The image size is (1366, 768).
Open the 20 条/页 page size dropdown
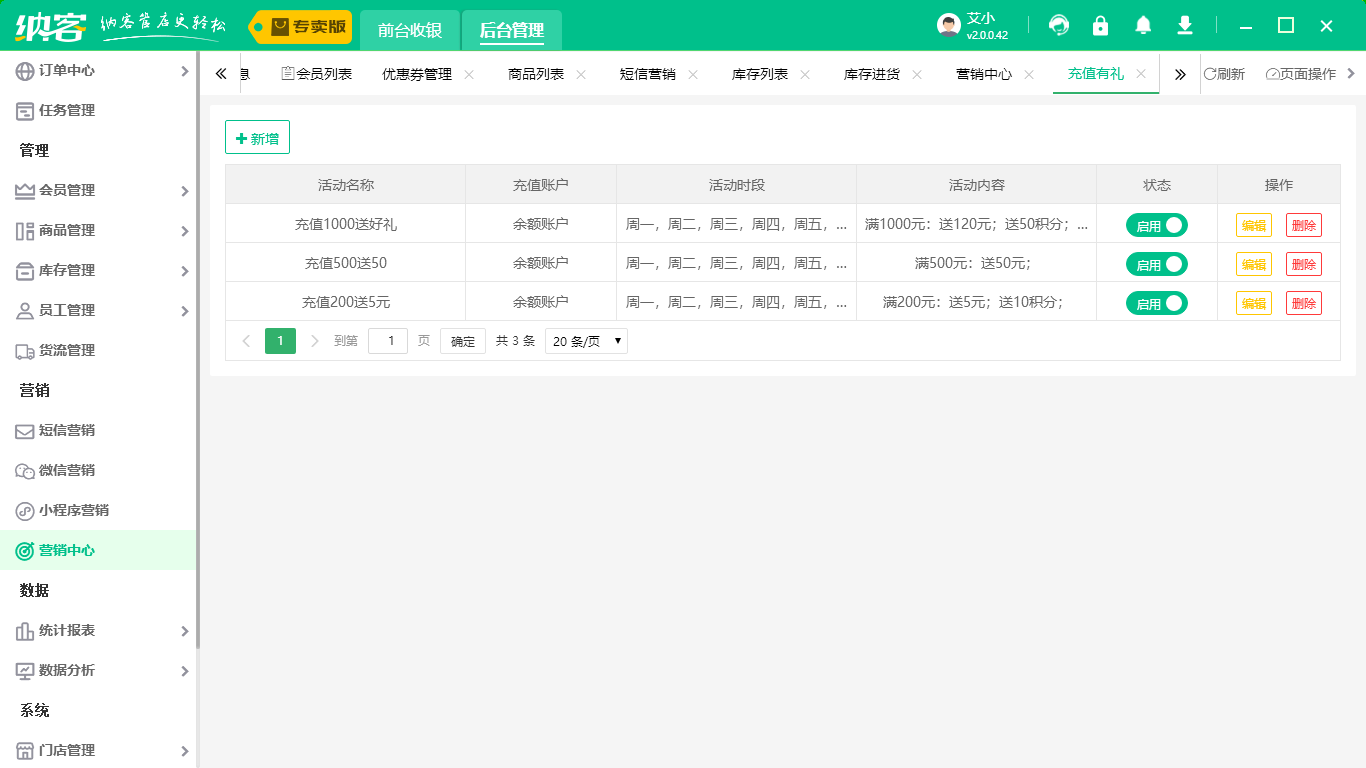[586, 341]
